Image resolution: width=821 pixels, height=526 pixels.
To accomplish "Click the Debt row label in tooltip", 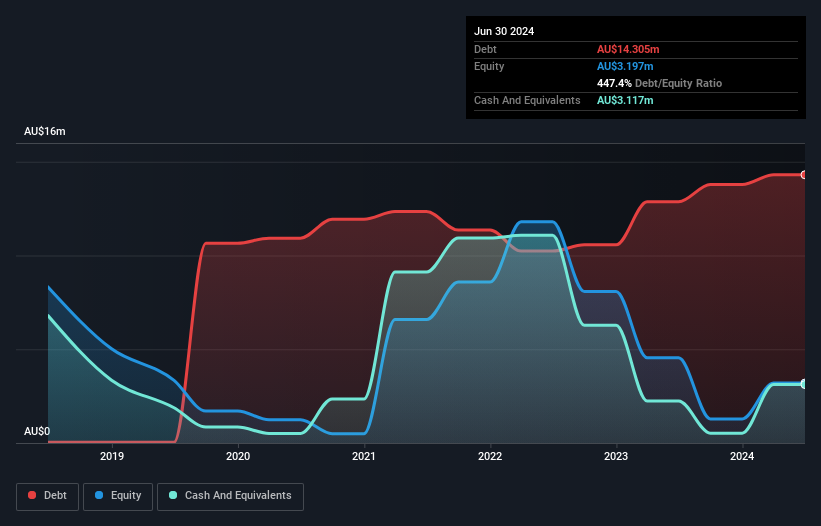I will coord(485,49).
